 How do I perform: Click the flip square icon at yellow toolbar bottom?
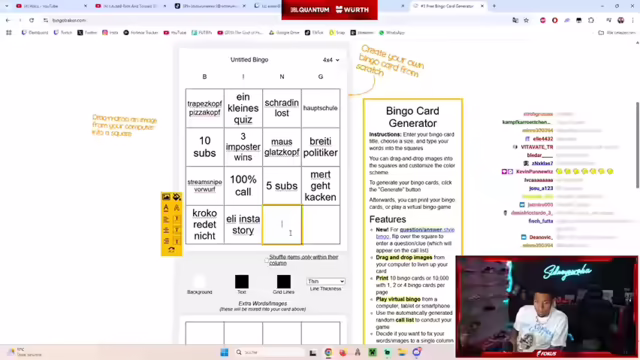tap(171, 250)
